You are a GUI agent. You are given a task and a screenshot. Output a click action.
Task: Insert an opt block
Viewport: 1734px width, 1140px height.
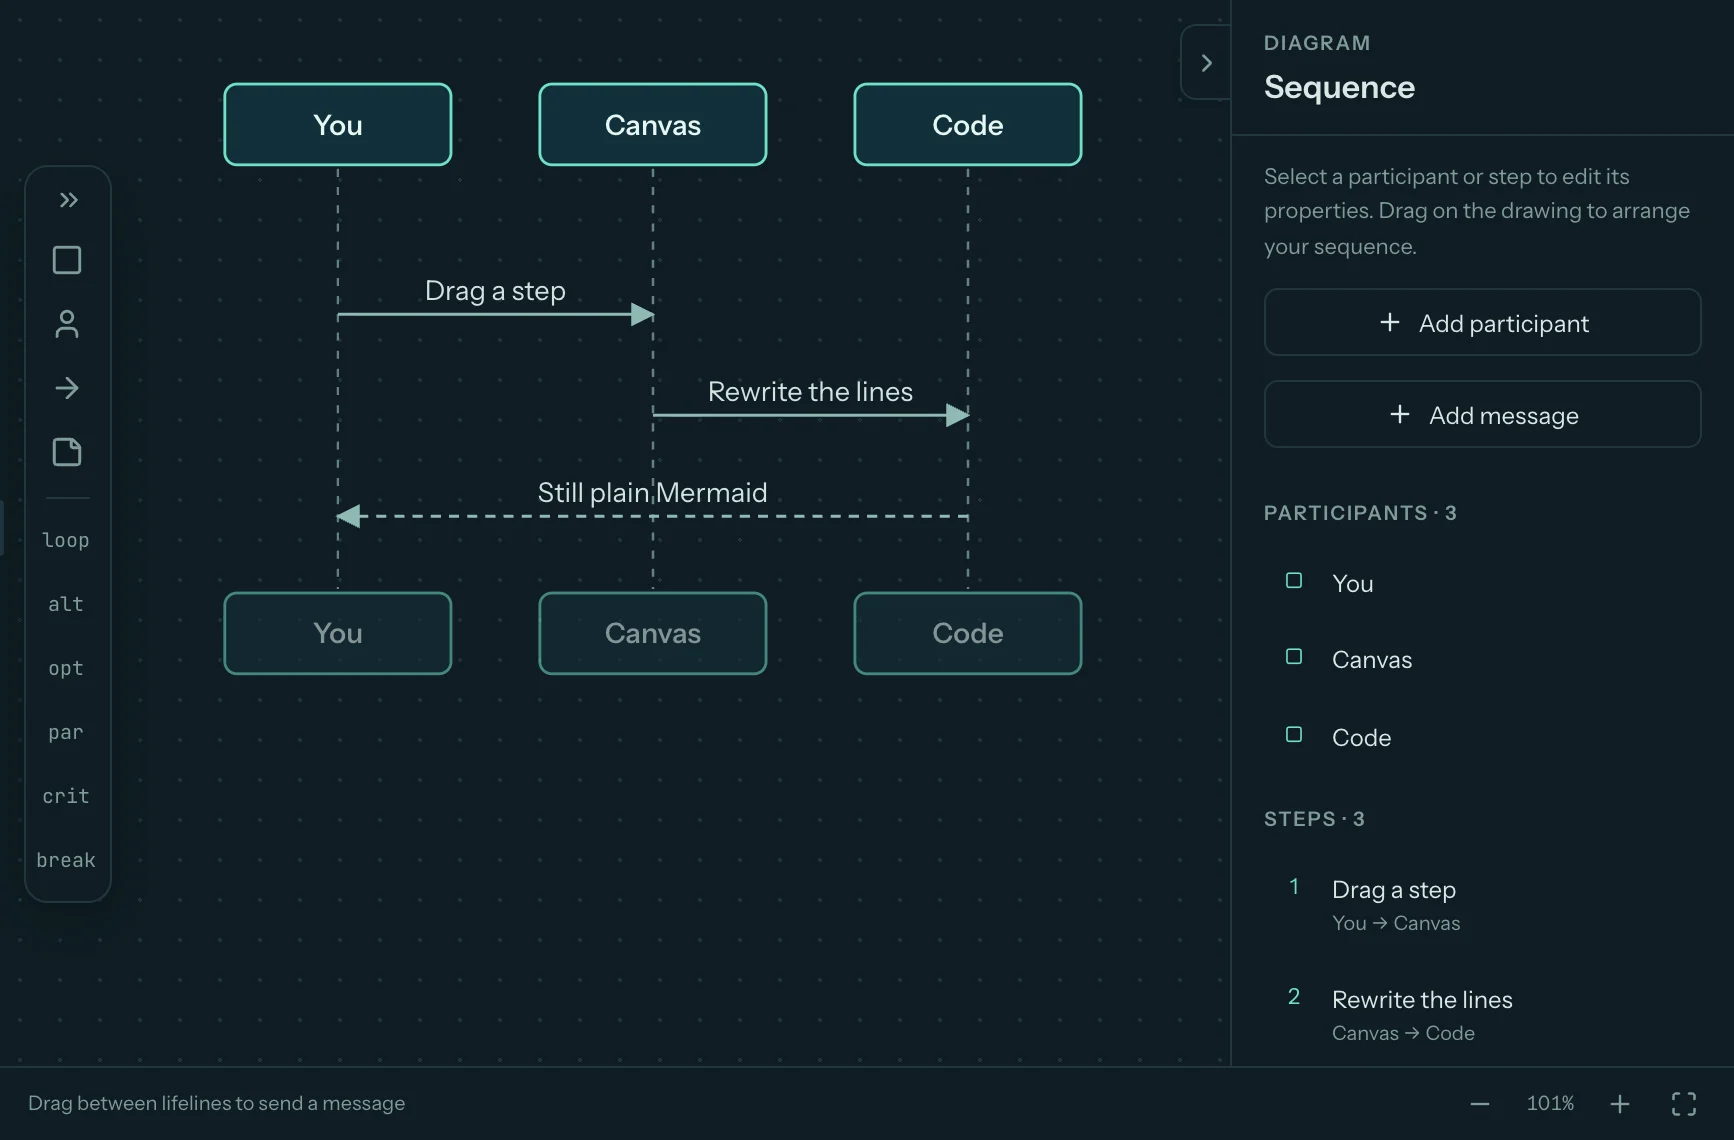67,668
